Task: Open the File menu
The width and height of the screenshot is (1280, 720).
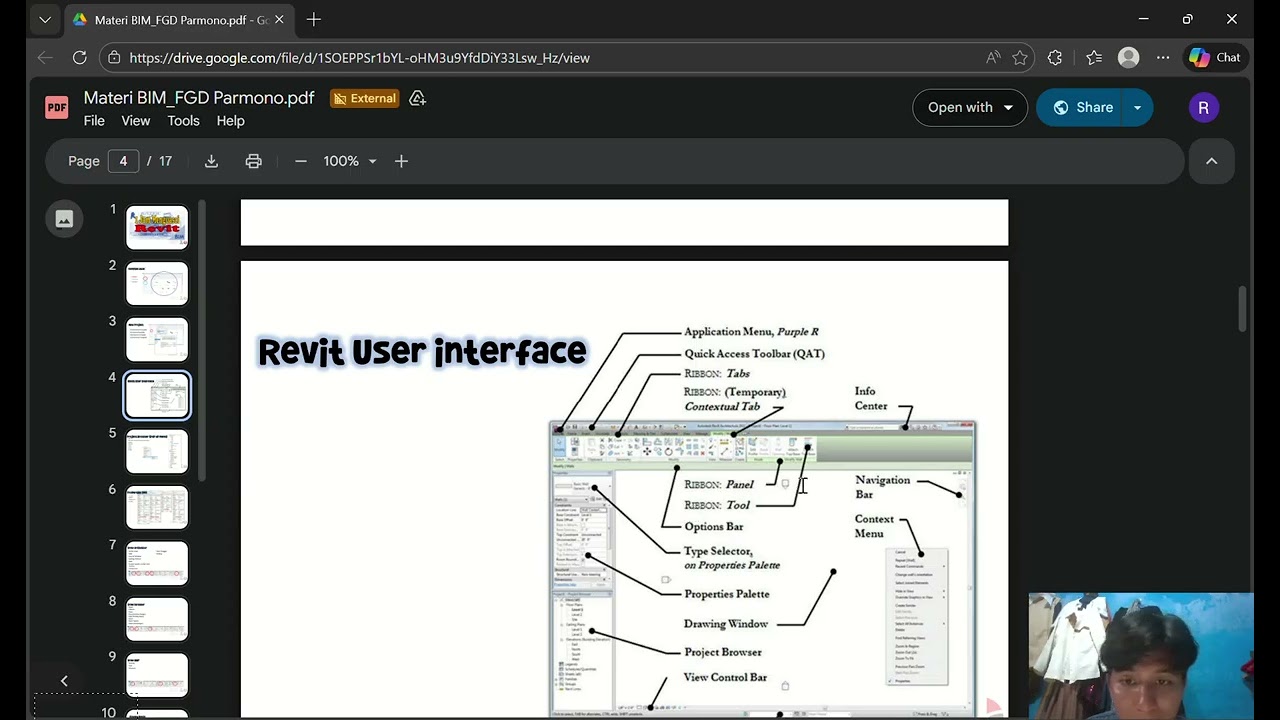Action: pyautogui.click(x=94, y=121)
